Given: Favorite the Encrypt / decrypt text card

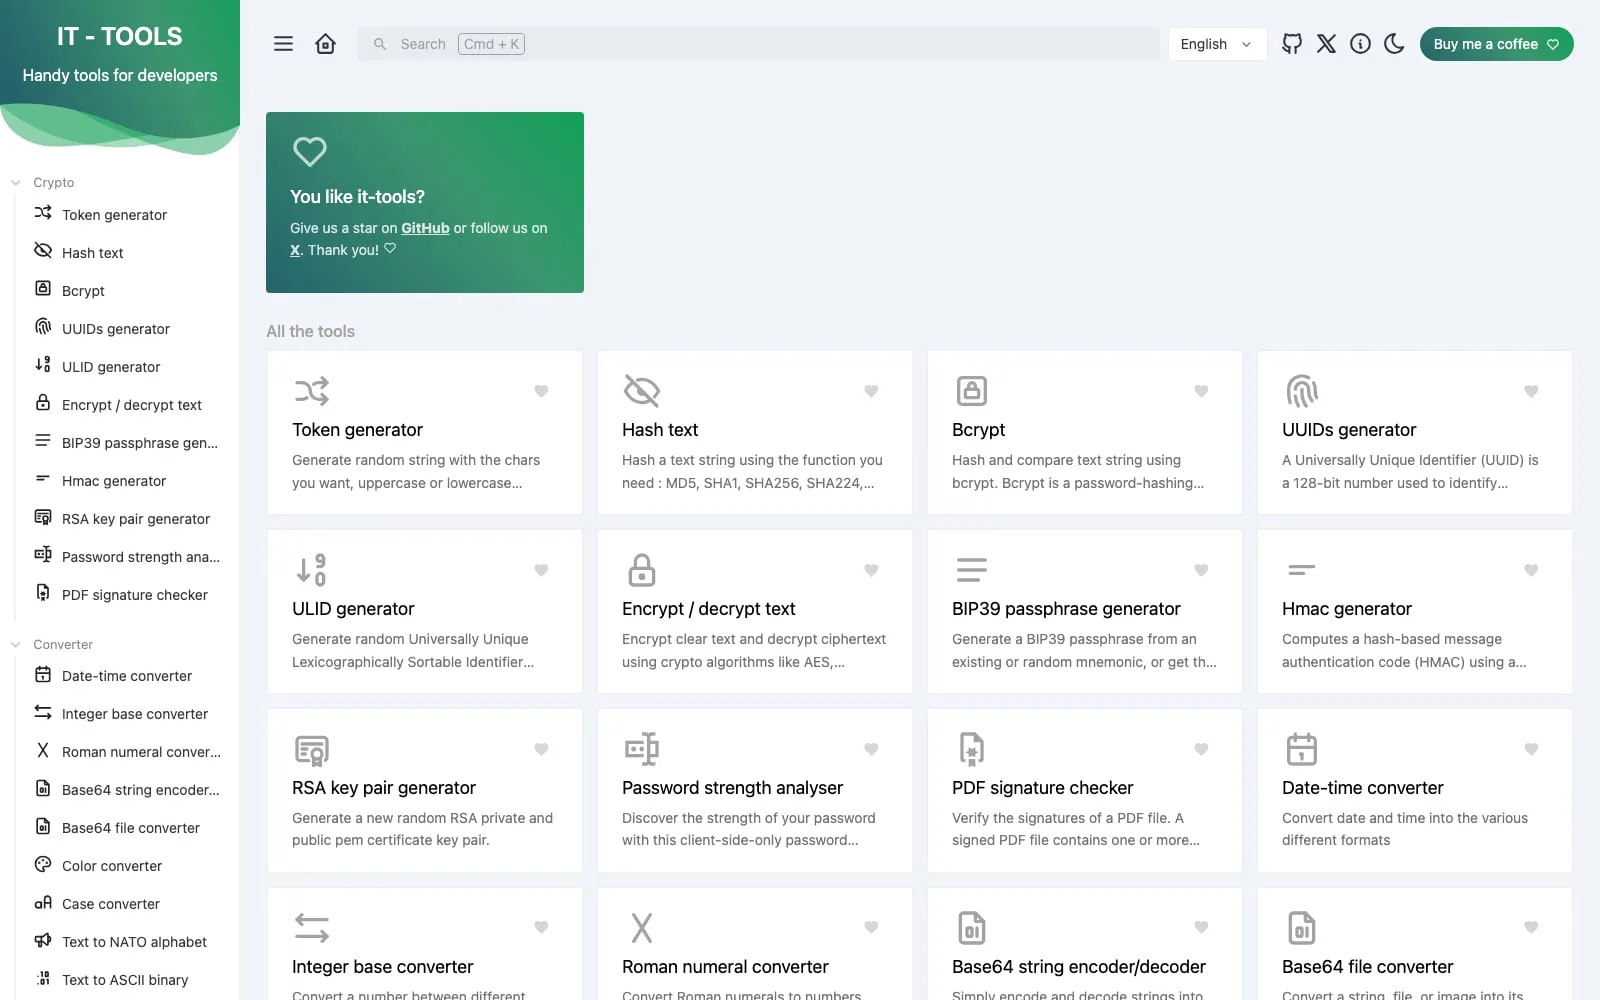Looking at the screenshot, I should 871,570.
